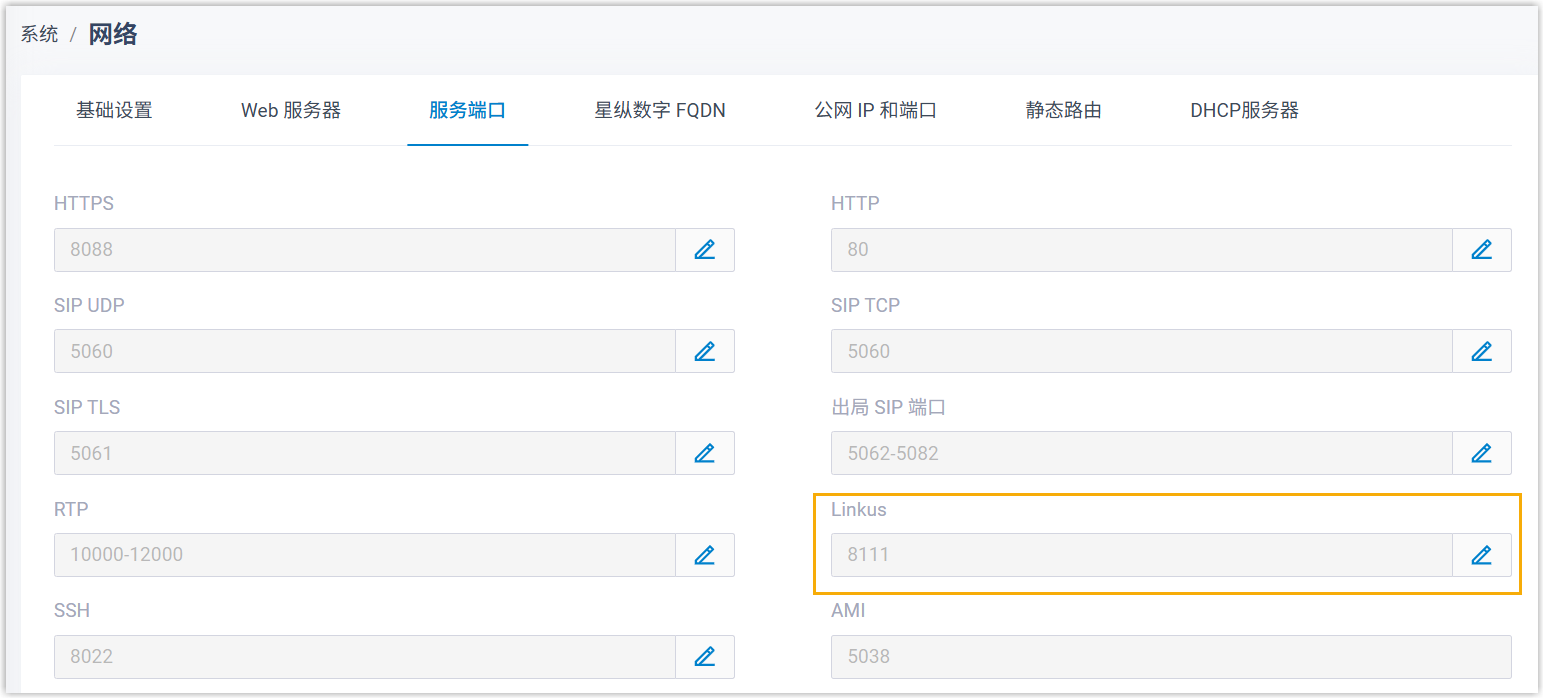
Task: Select the 服务端口 tab
Action: [467, 111]
